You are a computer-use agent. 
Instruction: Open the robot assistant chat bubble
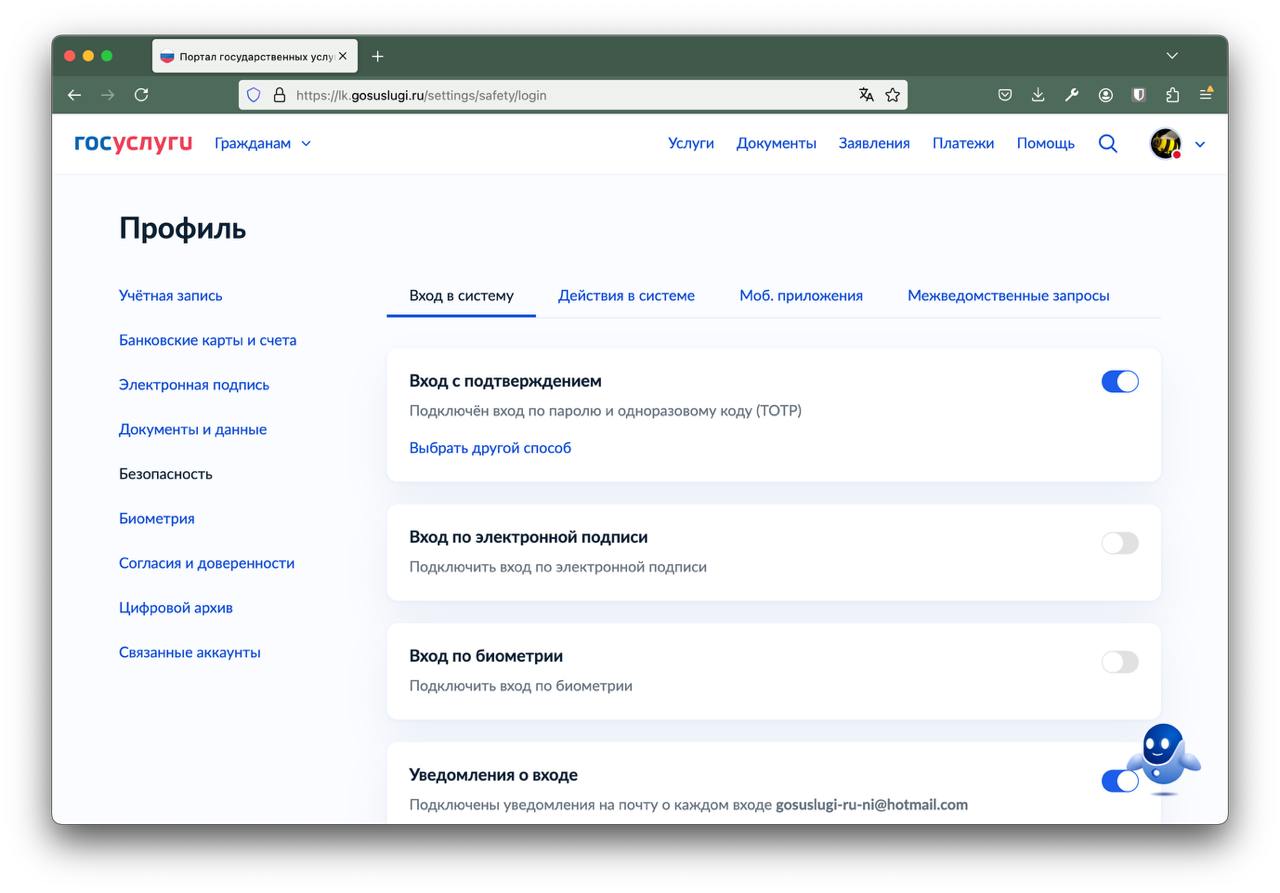pyautogui.click(x=1164, y=757)
